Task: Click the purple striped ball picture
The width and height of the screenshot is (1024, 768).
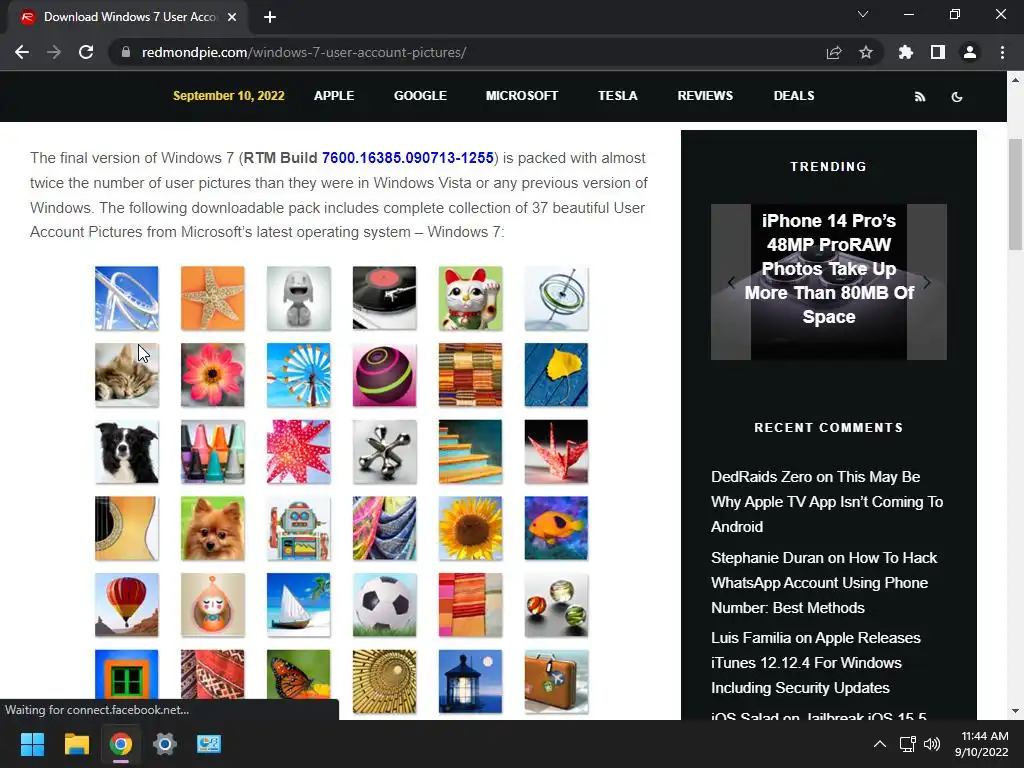Action: pos(385,375)
